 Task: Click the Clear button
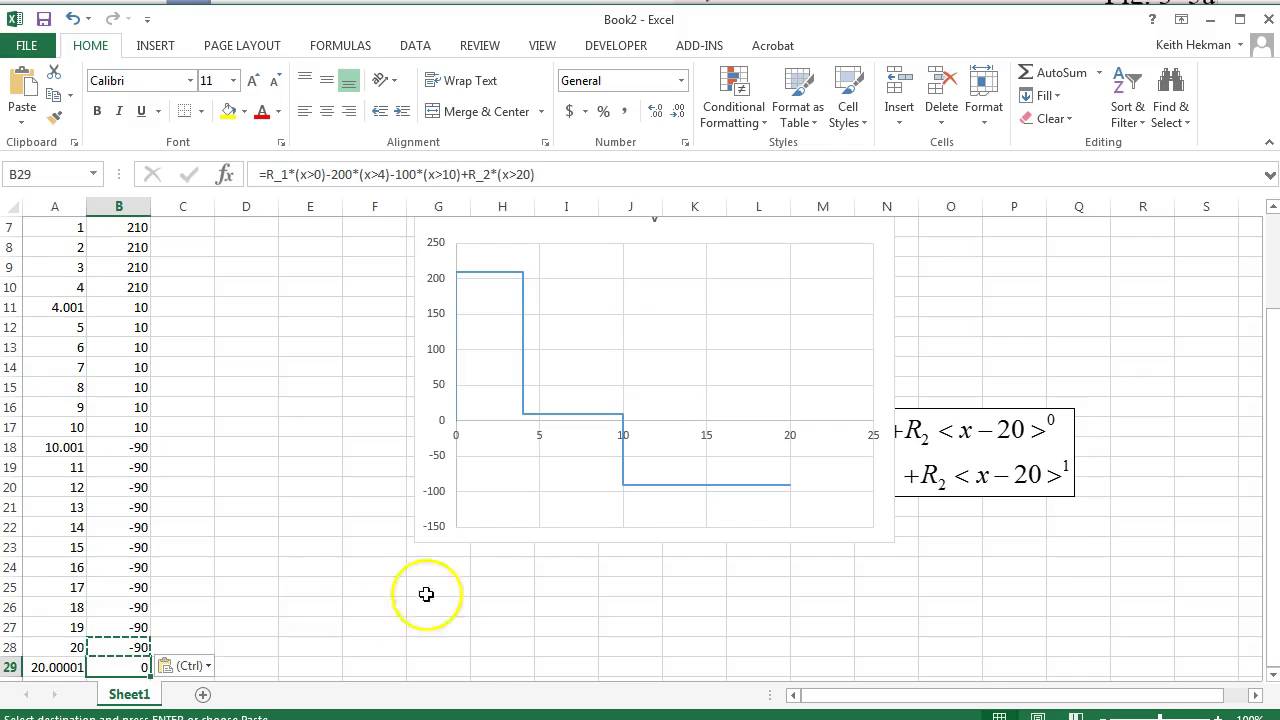pyautogui.click(x=1046, y=118)
